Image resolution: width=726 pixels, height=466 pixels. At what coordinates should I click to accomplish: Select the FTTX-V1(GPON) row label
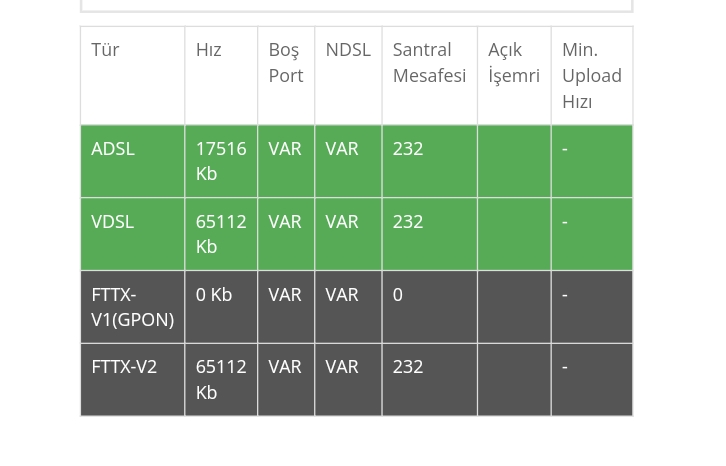coord(132,307)
